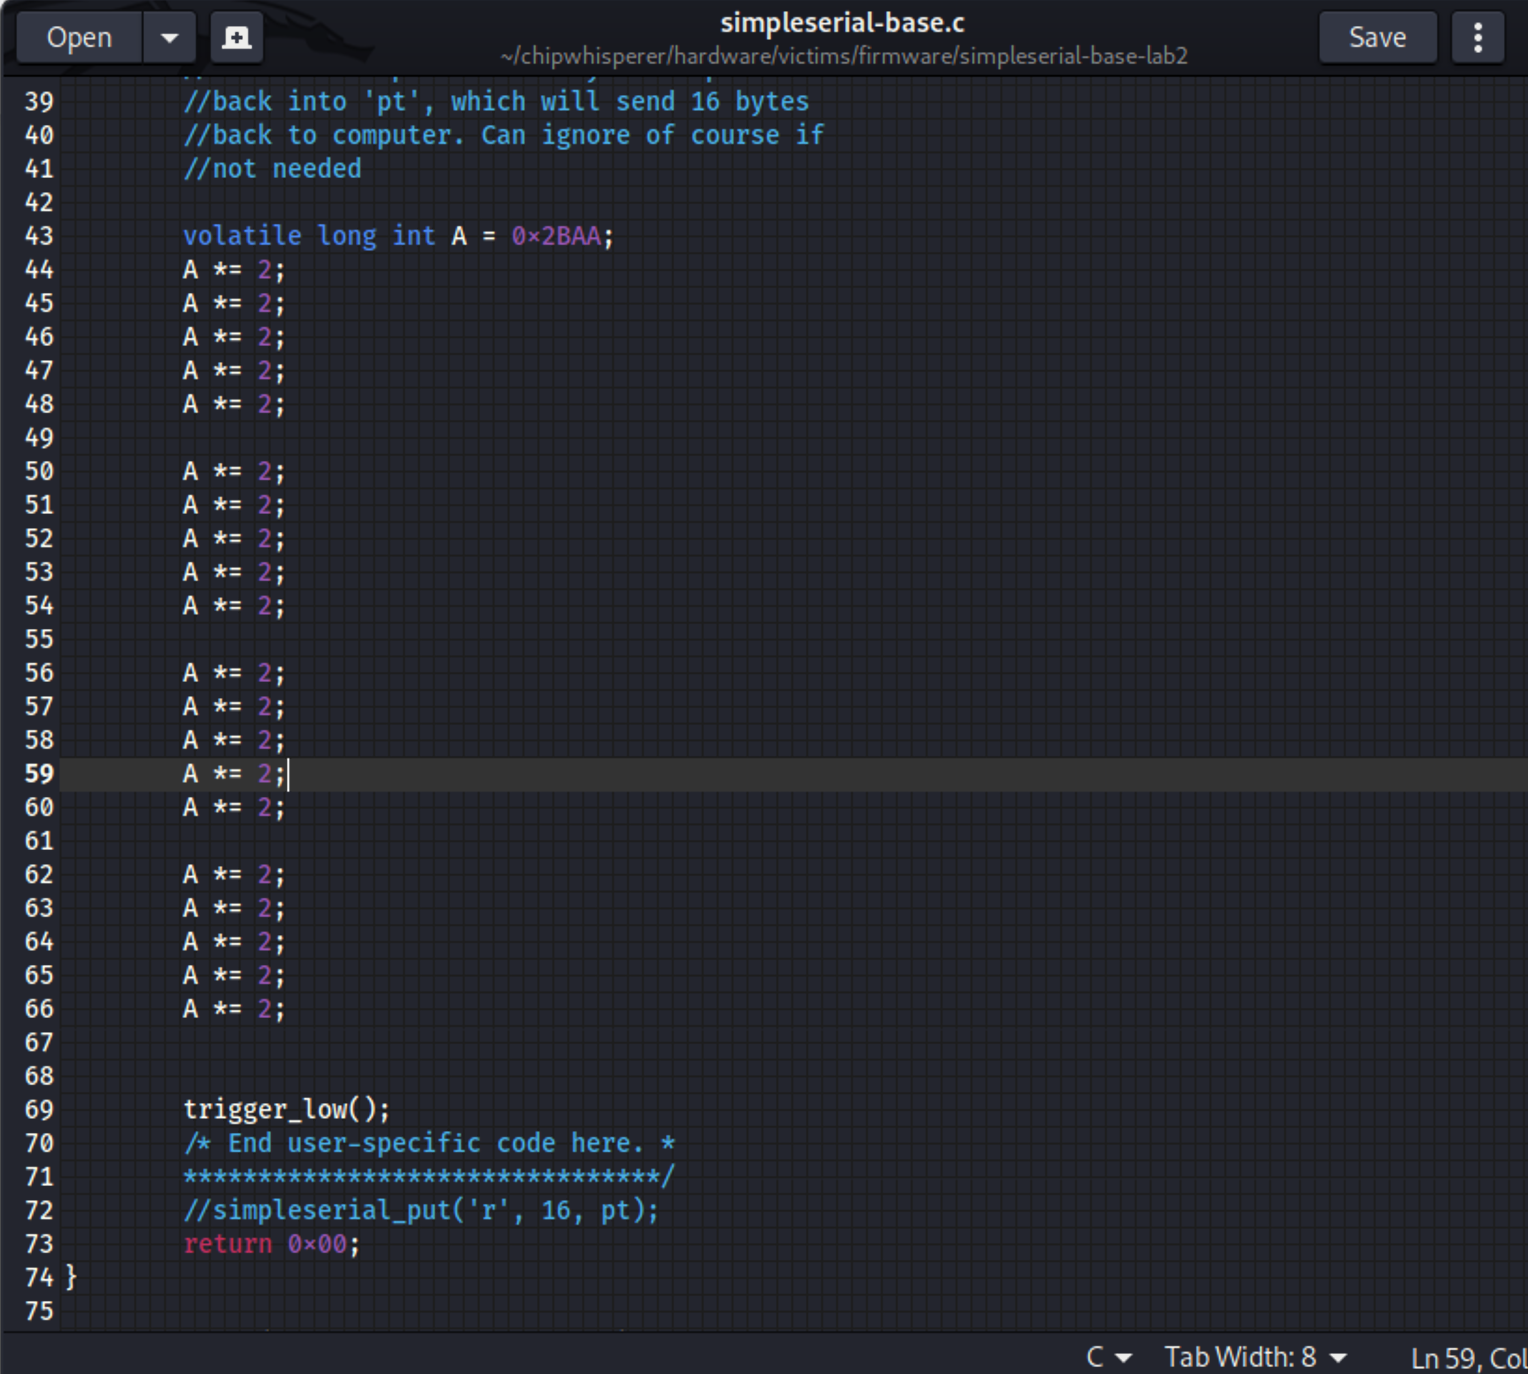Click the '//not needed' comment line
This screenshot has height=1374, width=1528.
(x=272, y=169)
